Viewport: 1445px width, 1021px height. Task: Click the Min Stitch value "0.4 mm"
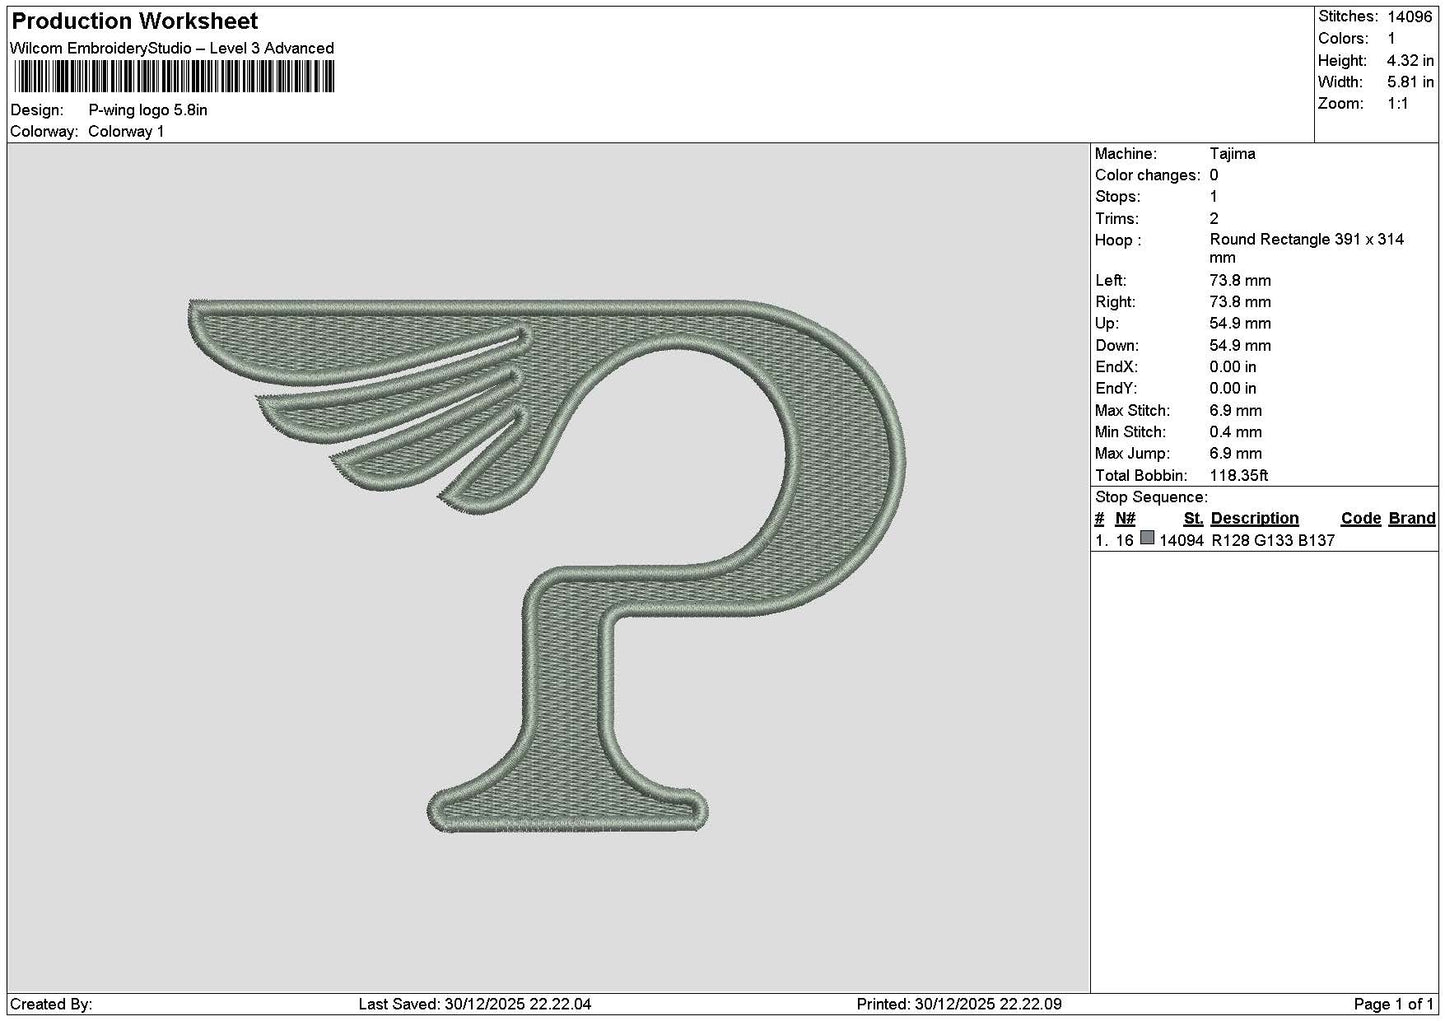1235,431
